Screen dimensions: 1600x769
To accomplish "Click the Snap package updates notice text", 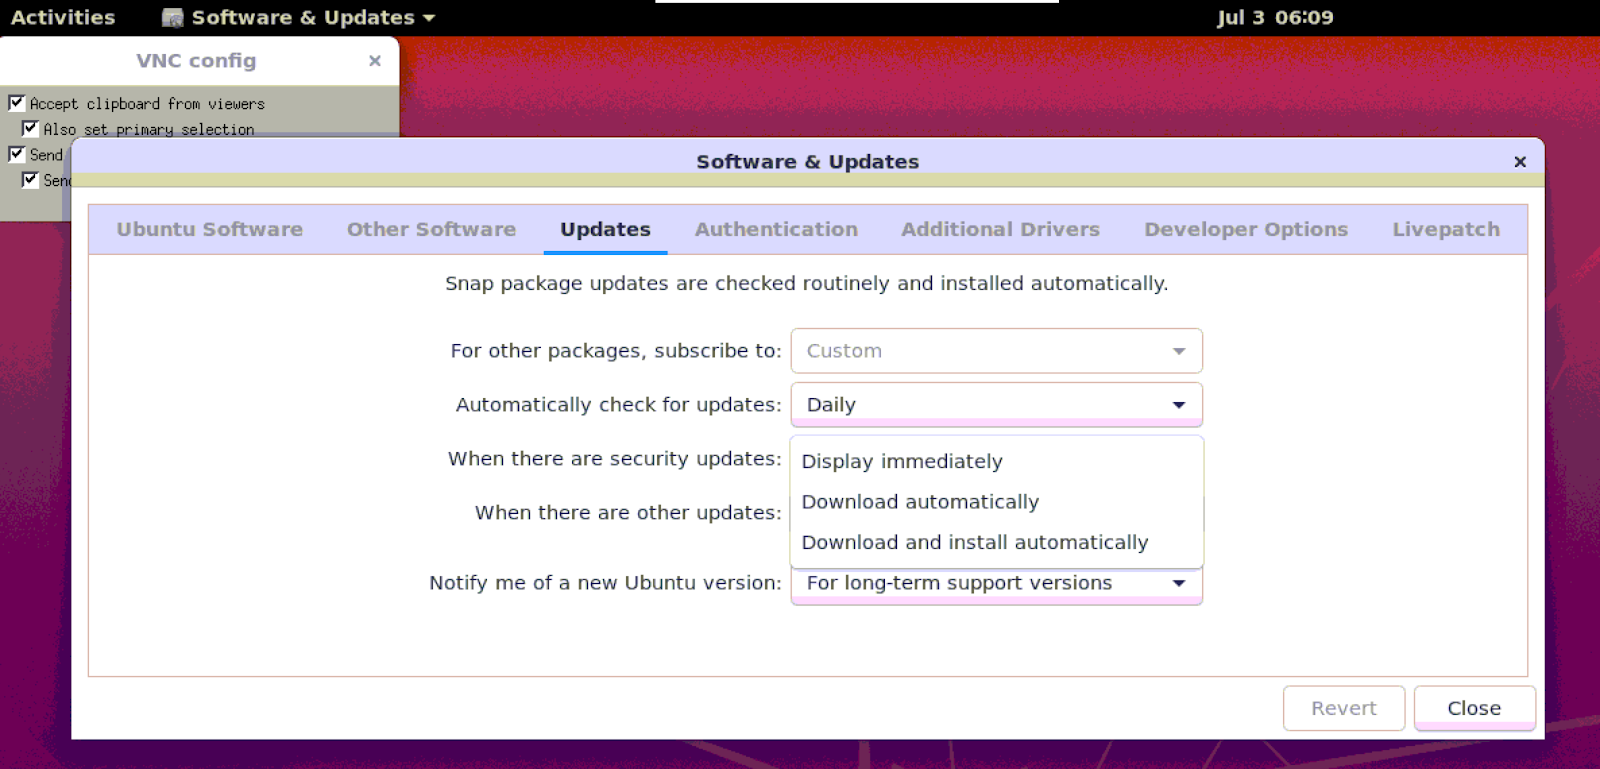I will (806, 284).
